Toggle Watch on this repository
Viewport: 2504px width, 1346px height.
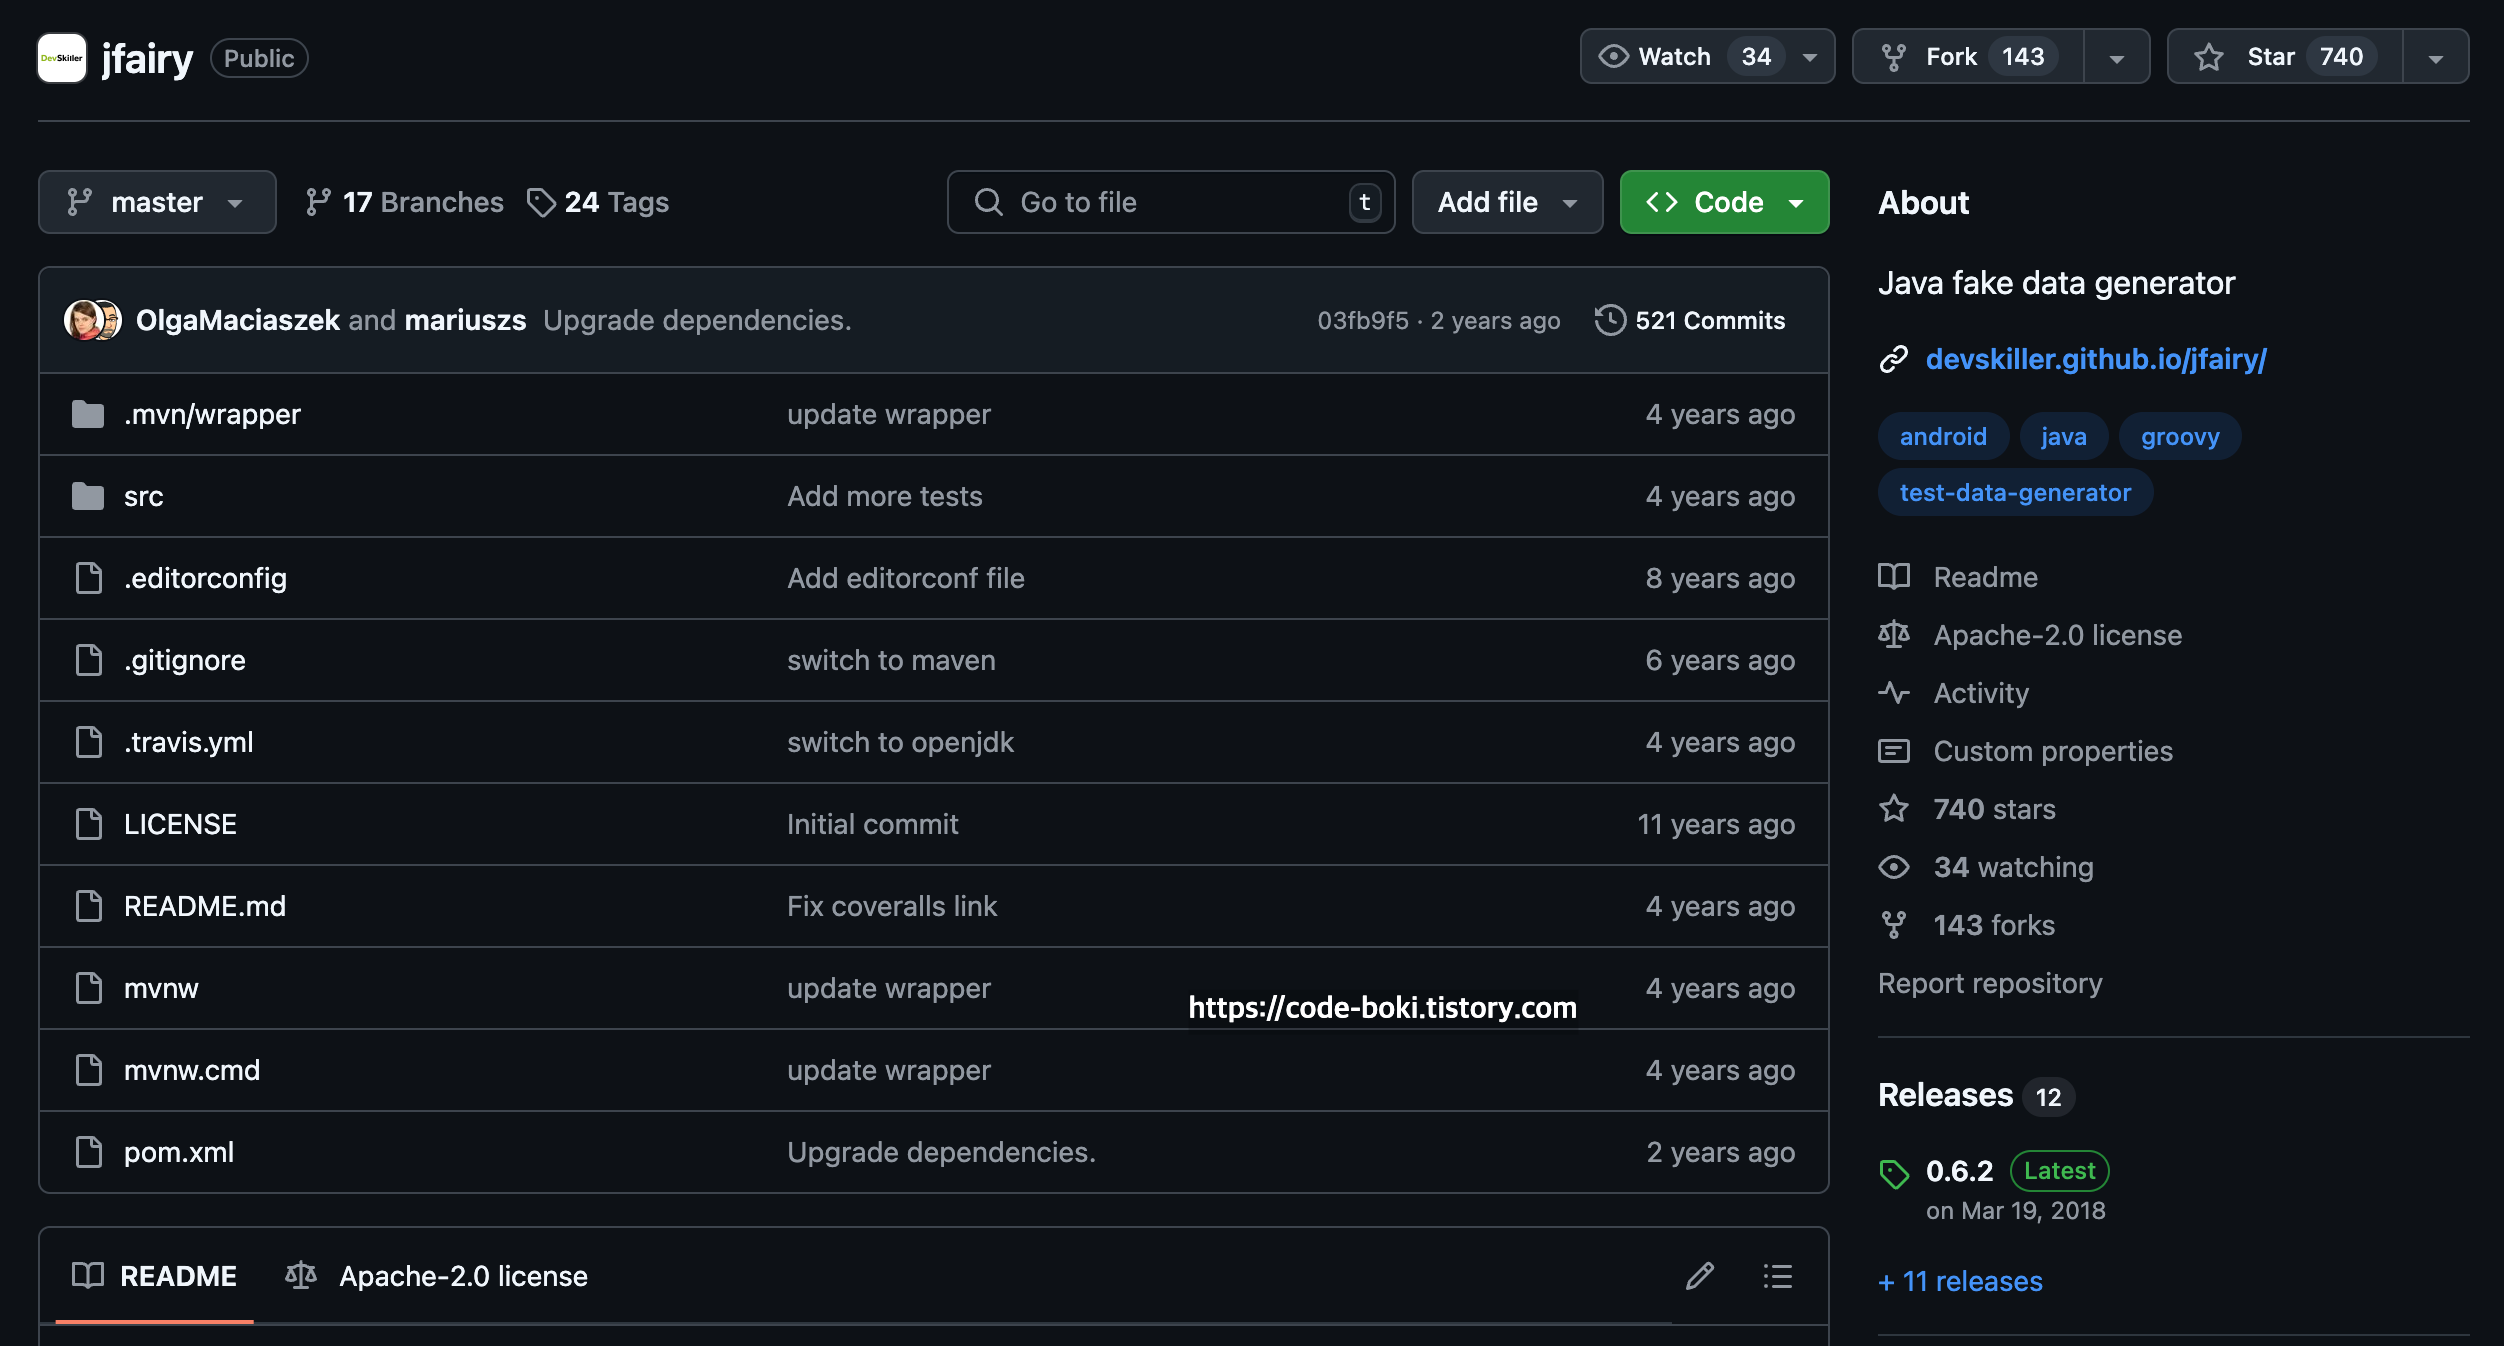[x=1689, y=57]
